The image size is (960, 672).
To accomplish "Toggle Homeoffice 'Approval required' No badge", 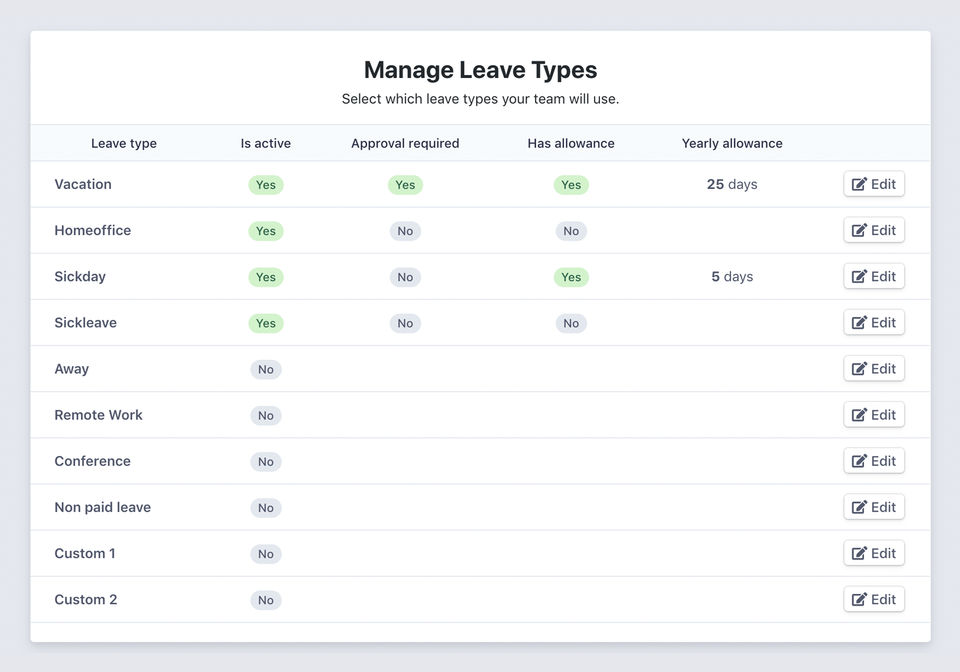I will (405, 231).
